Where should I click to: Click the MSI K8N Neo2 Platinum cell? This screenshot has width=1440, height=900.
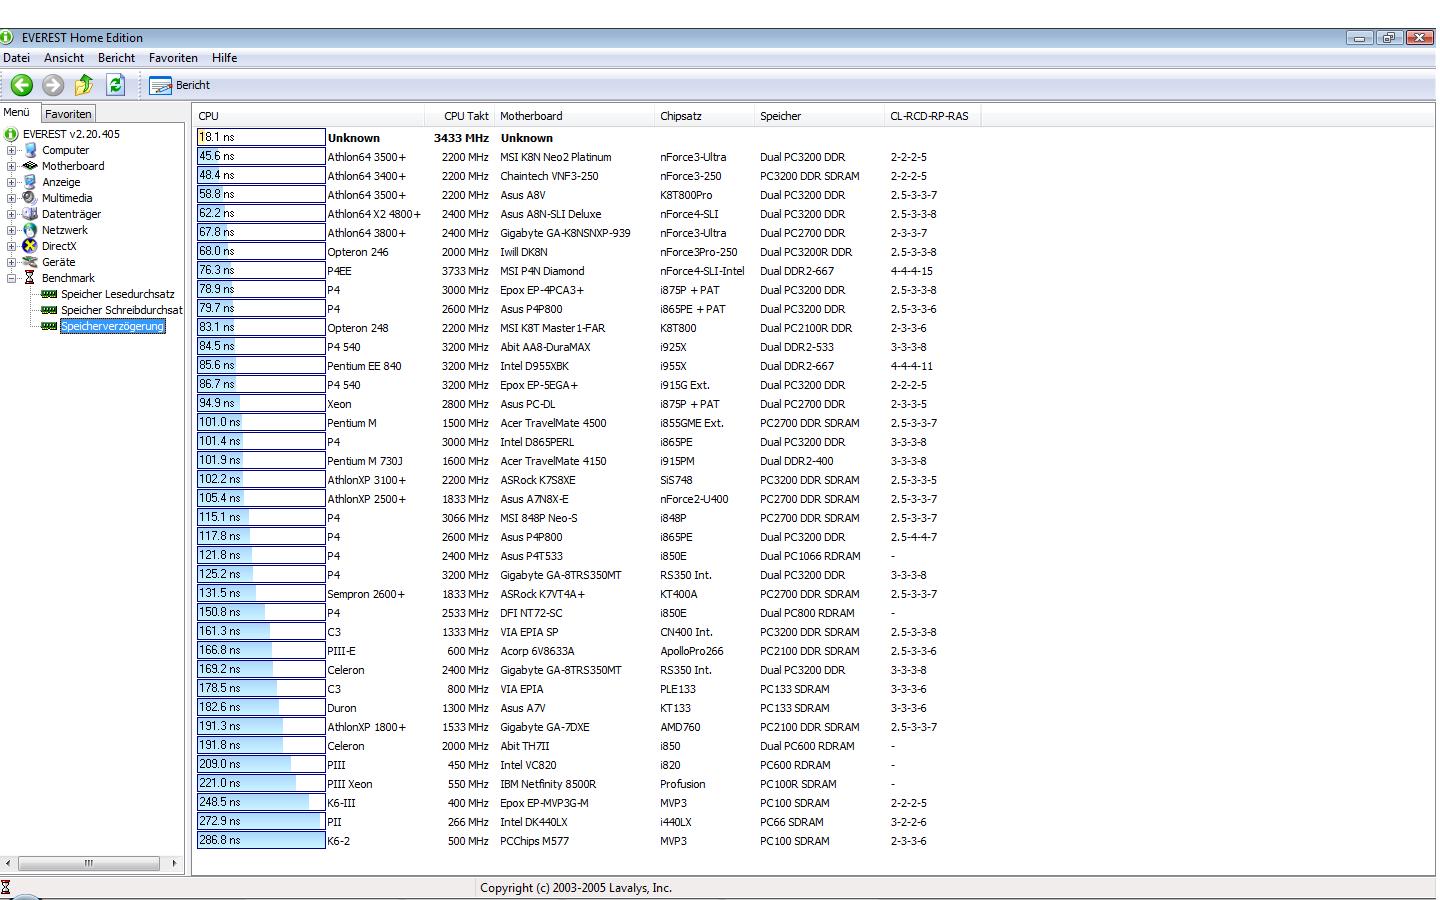point(556,157)
